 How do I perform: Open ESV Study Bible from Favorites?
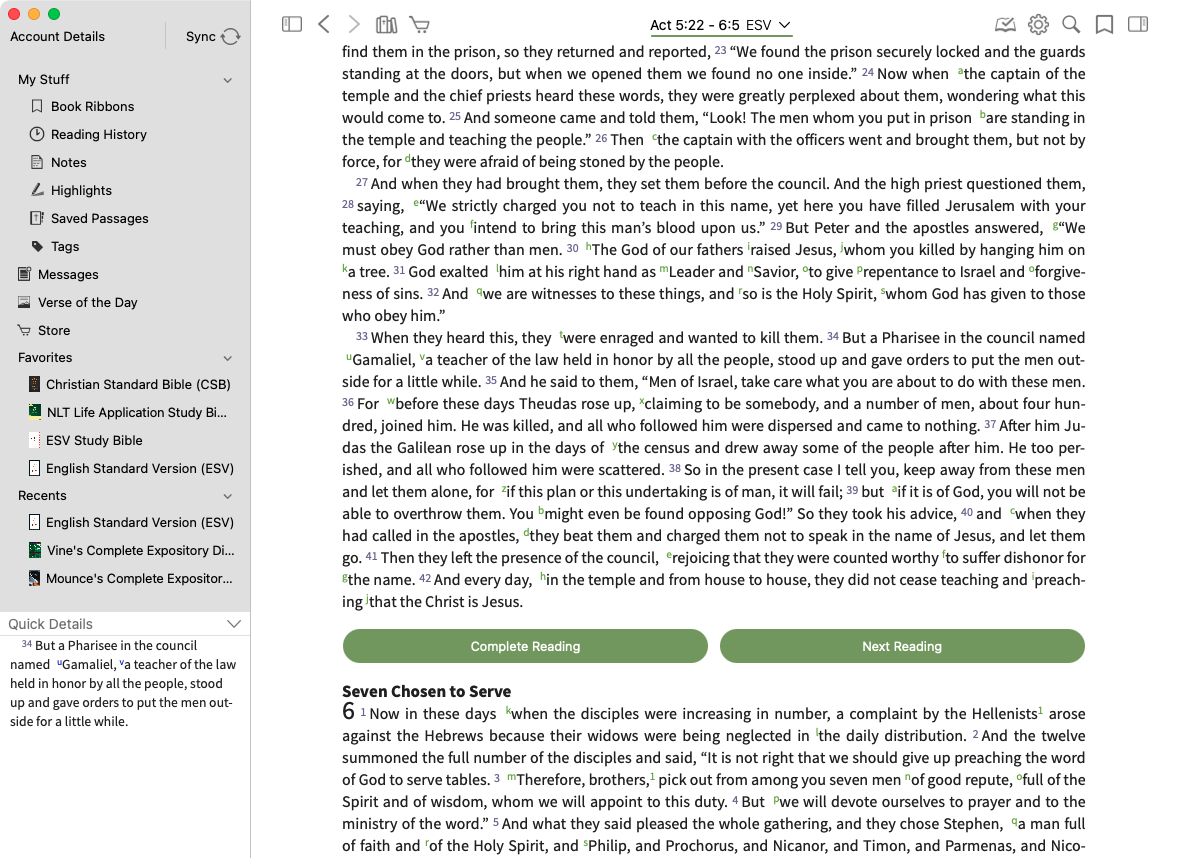[94, 440]
